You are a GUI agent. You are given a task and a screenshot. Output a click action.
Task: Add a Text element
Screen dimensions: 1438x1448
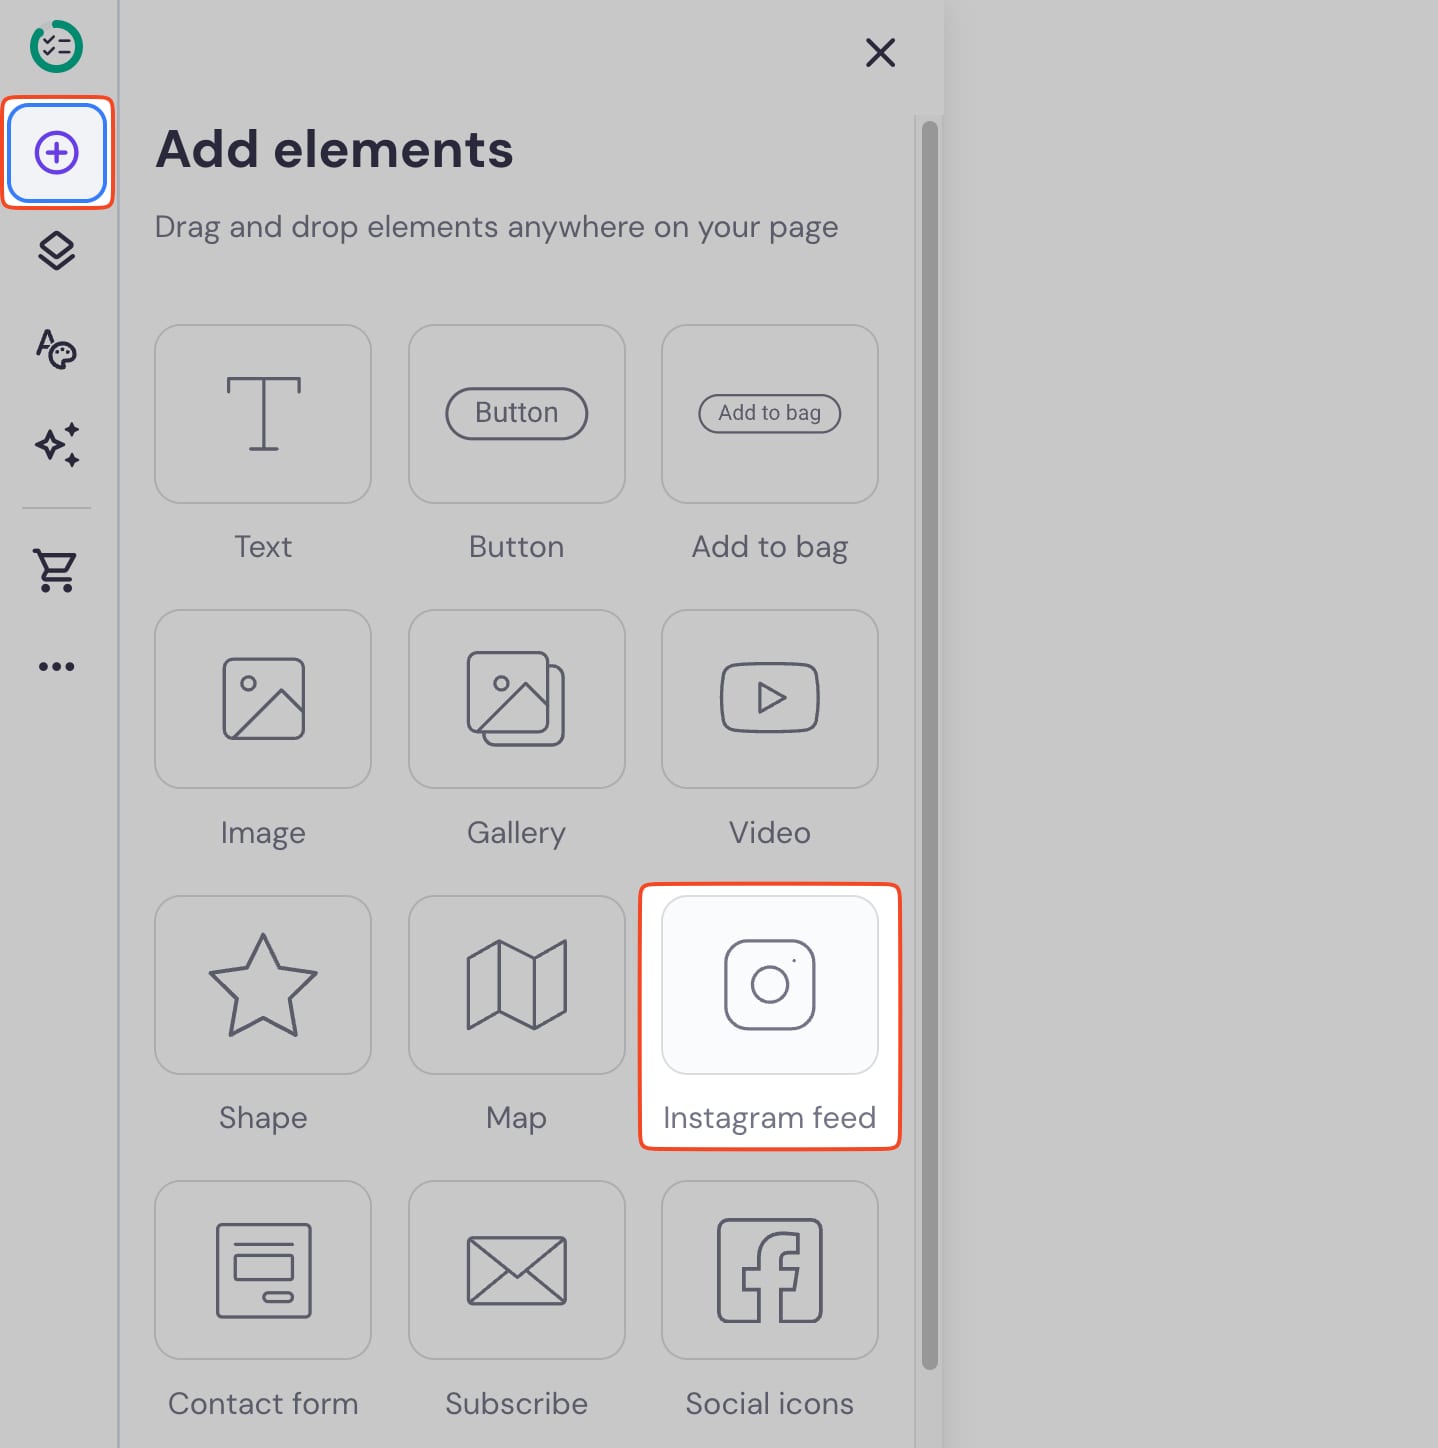point(262,413)
